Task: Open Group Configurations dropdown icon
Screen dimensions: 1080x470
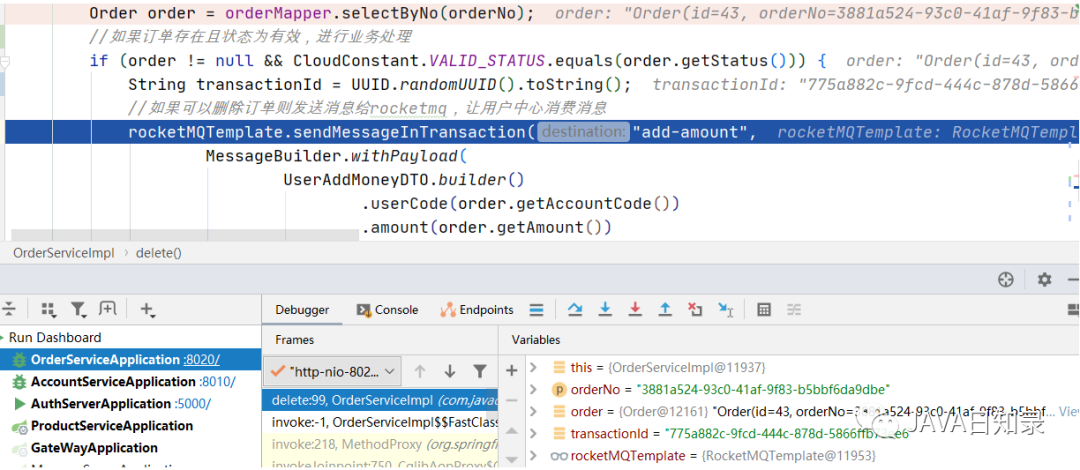Action: coord(48,309)
